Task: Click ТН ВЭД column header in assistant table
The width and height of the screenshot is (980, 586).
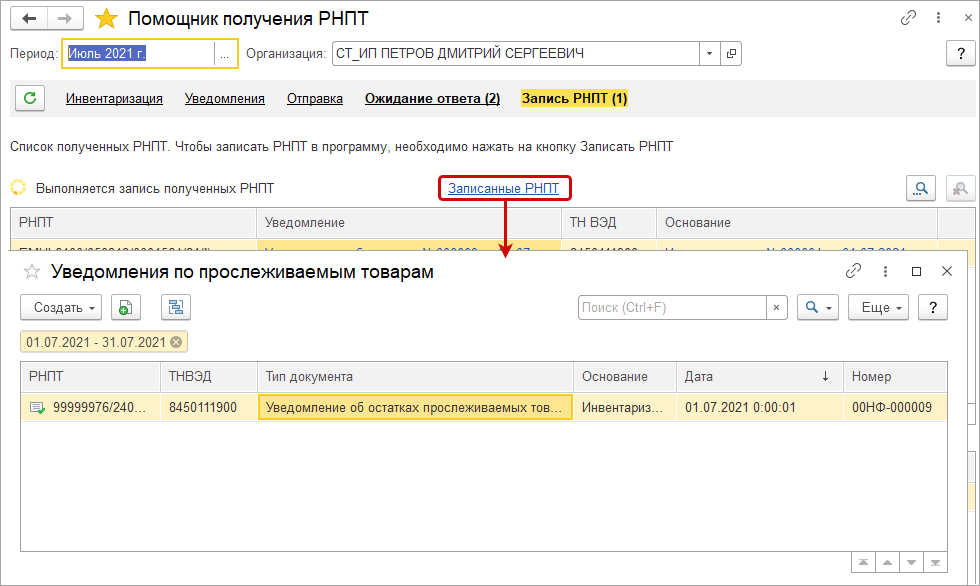Action: coord(609,222)
